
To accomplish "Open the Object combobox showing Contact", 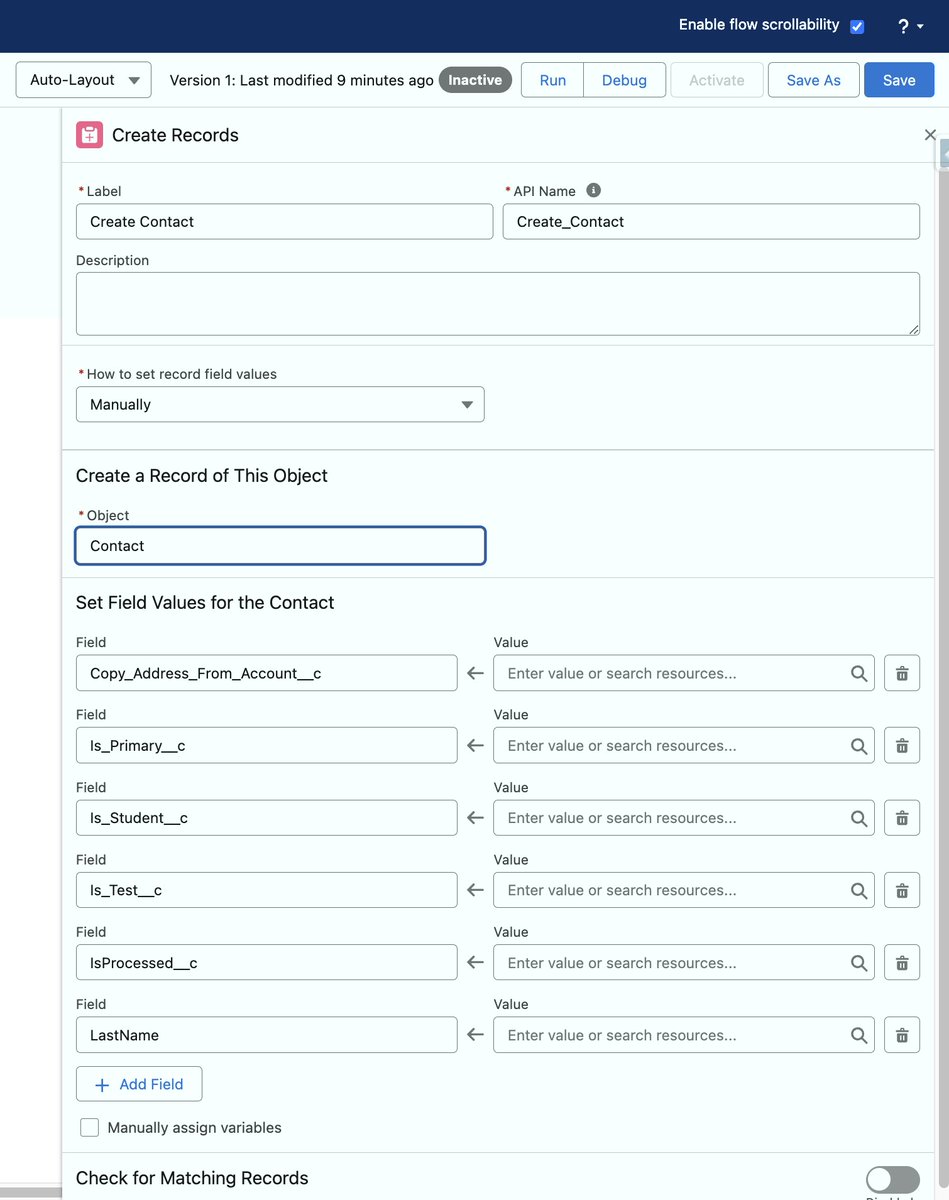I will tap(281, 546).
